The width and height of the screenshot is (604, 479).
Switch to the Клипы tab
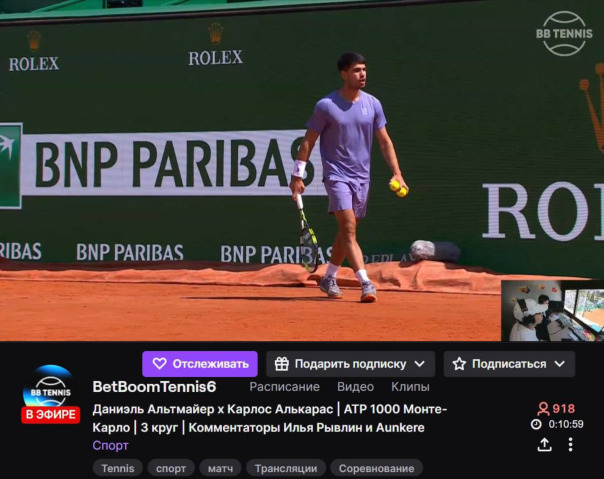click(410, 387)
